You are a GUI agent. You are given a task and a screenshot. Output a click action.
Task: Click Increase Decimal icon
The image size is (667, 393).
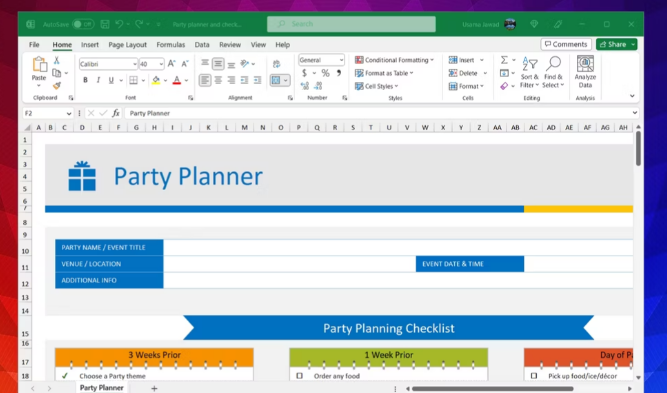tap(305, 86)
